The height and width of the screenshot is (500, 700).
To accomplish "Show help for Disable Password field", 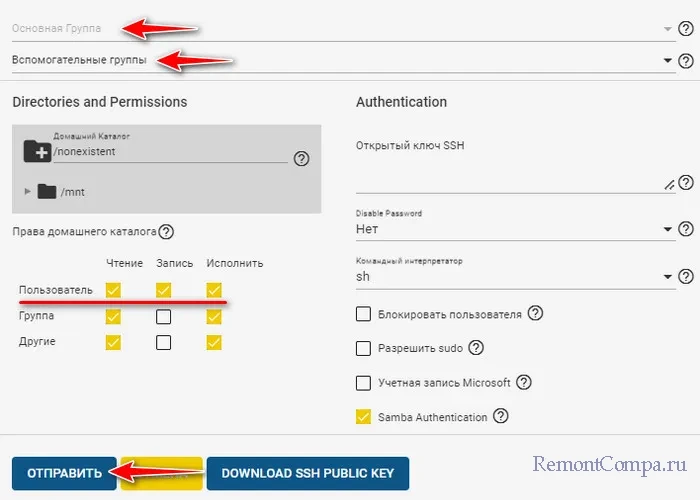I will [x=685, y=230].
